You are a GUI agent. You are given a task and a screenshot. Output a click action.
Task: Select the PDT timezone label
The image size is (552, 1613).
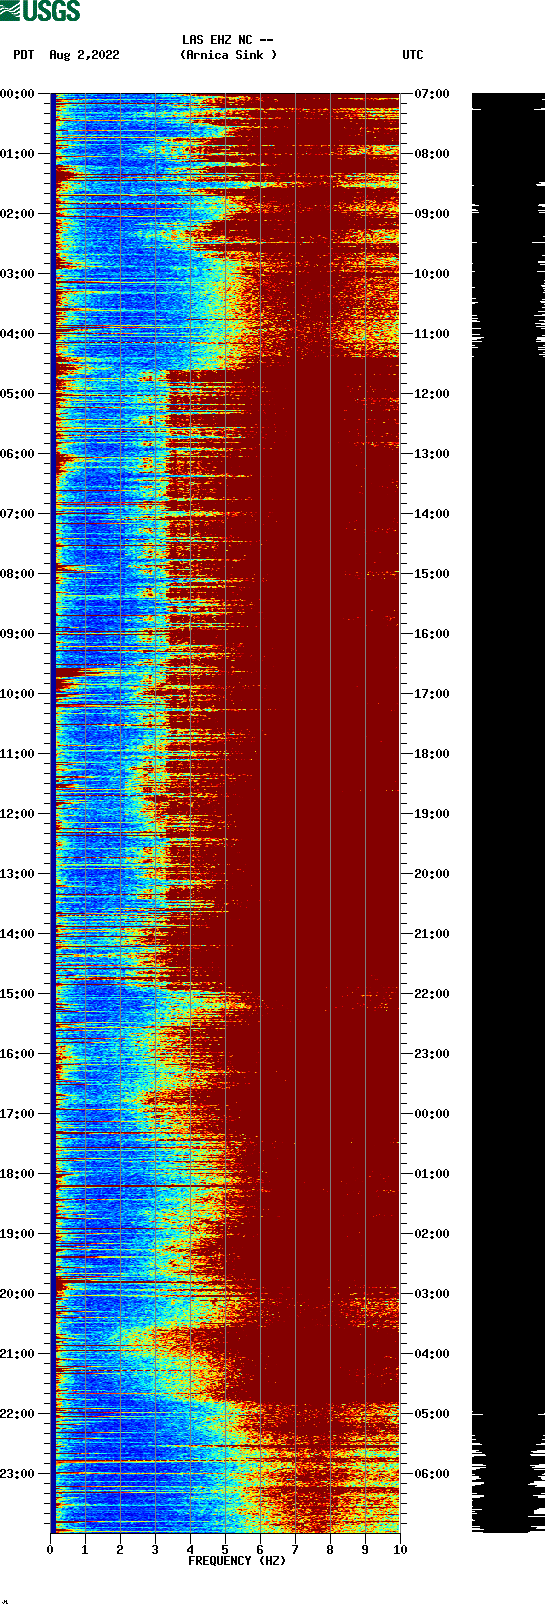click(24, 55)
